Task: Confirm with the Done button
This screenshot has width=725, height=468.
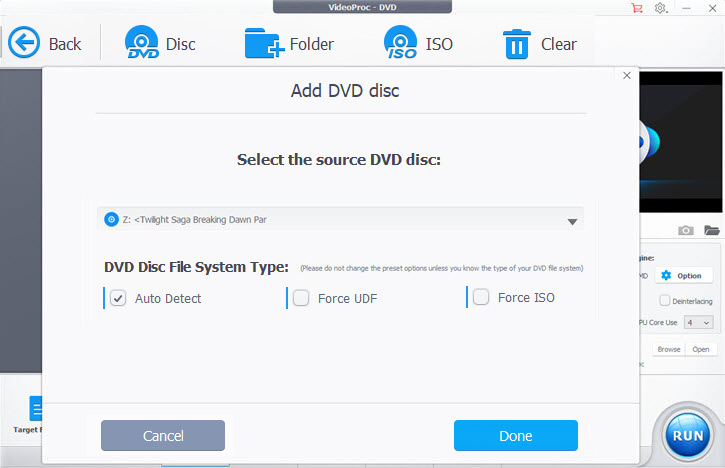Action: pos(515,436)
